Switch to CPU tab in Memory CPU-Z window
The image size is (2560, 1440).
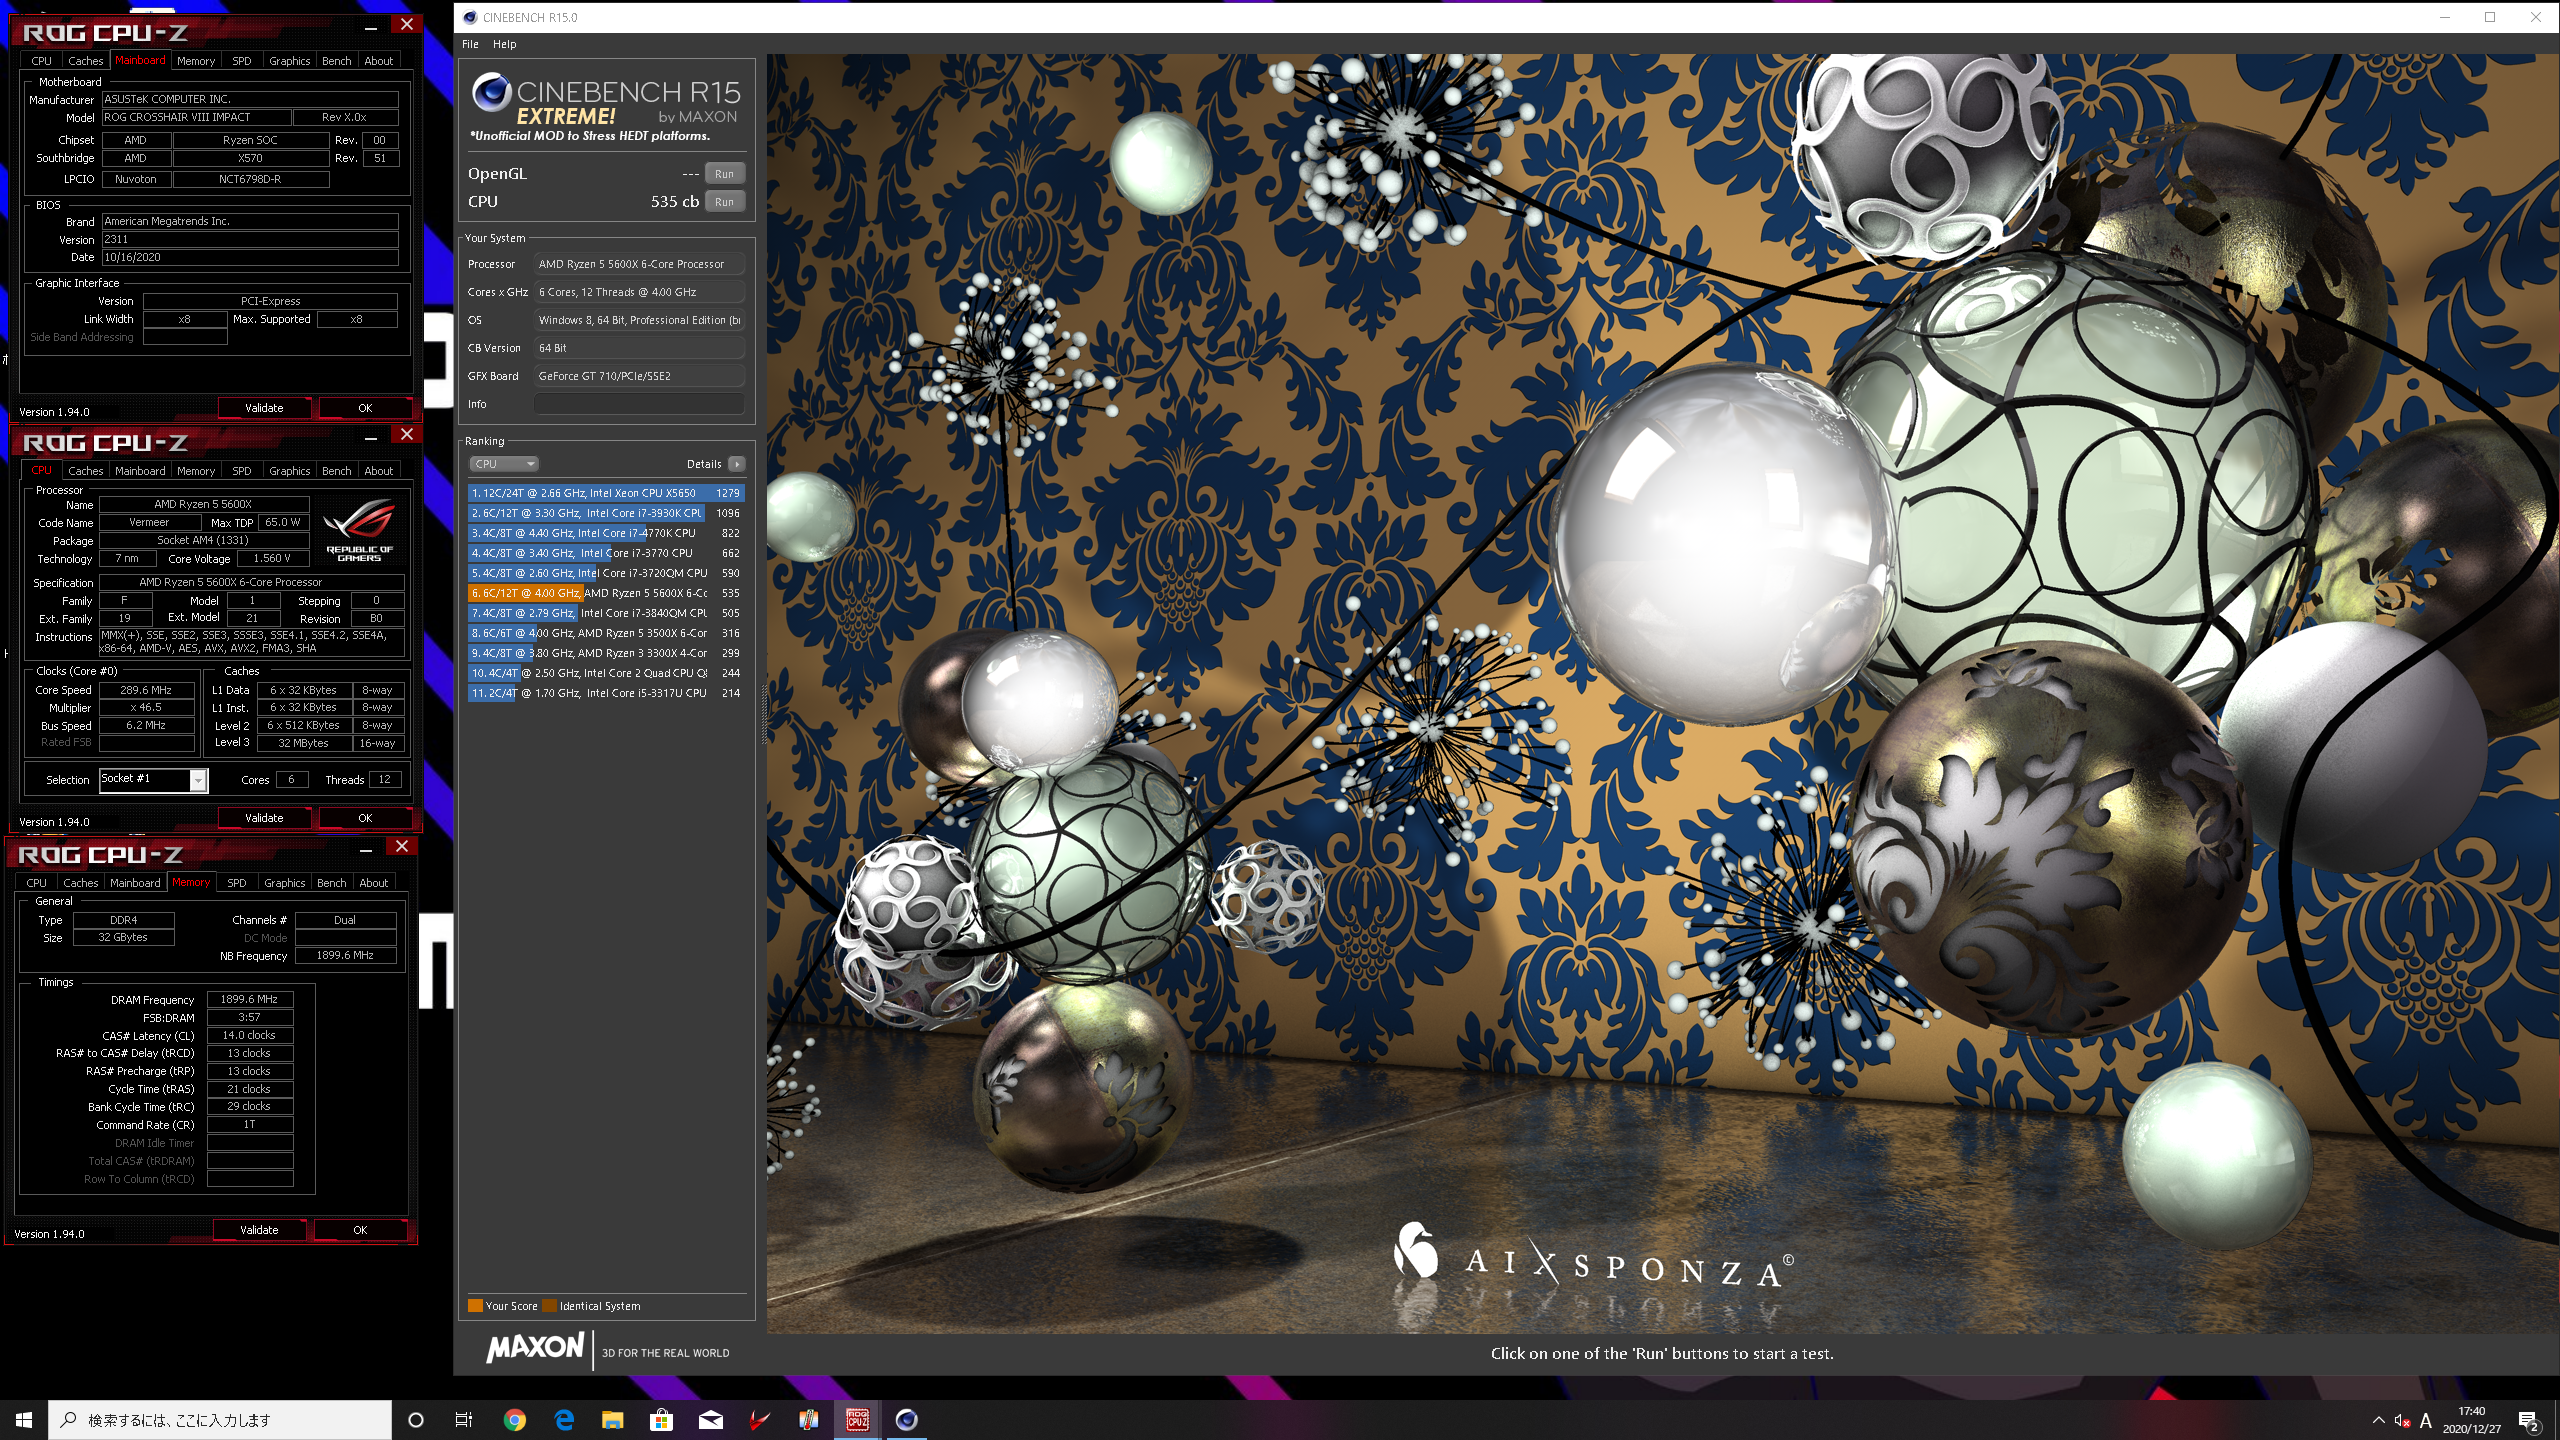point(36,883)
